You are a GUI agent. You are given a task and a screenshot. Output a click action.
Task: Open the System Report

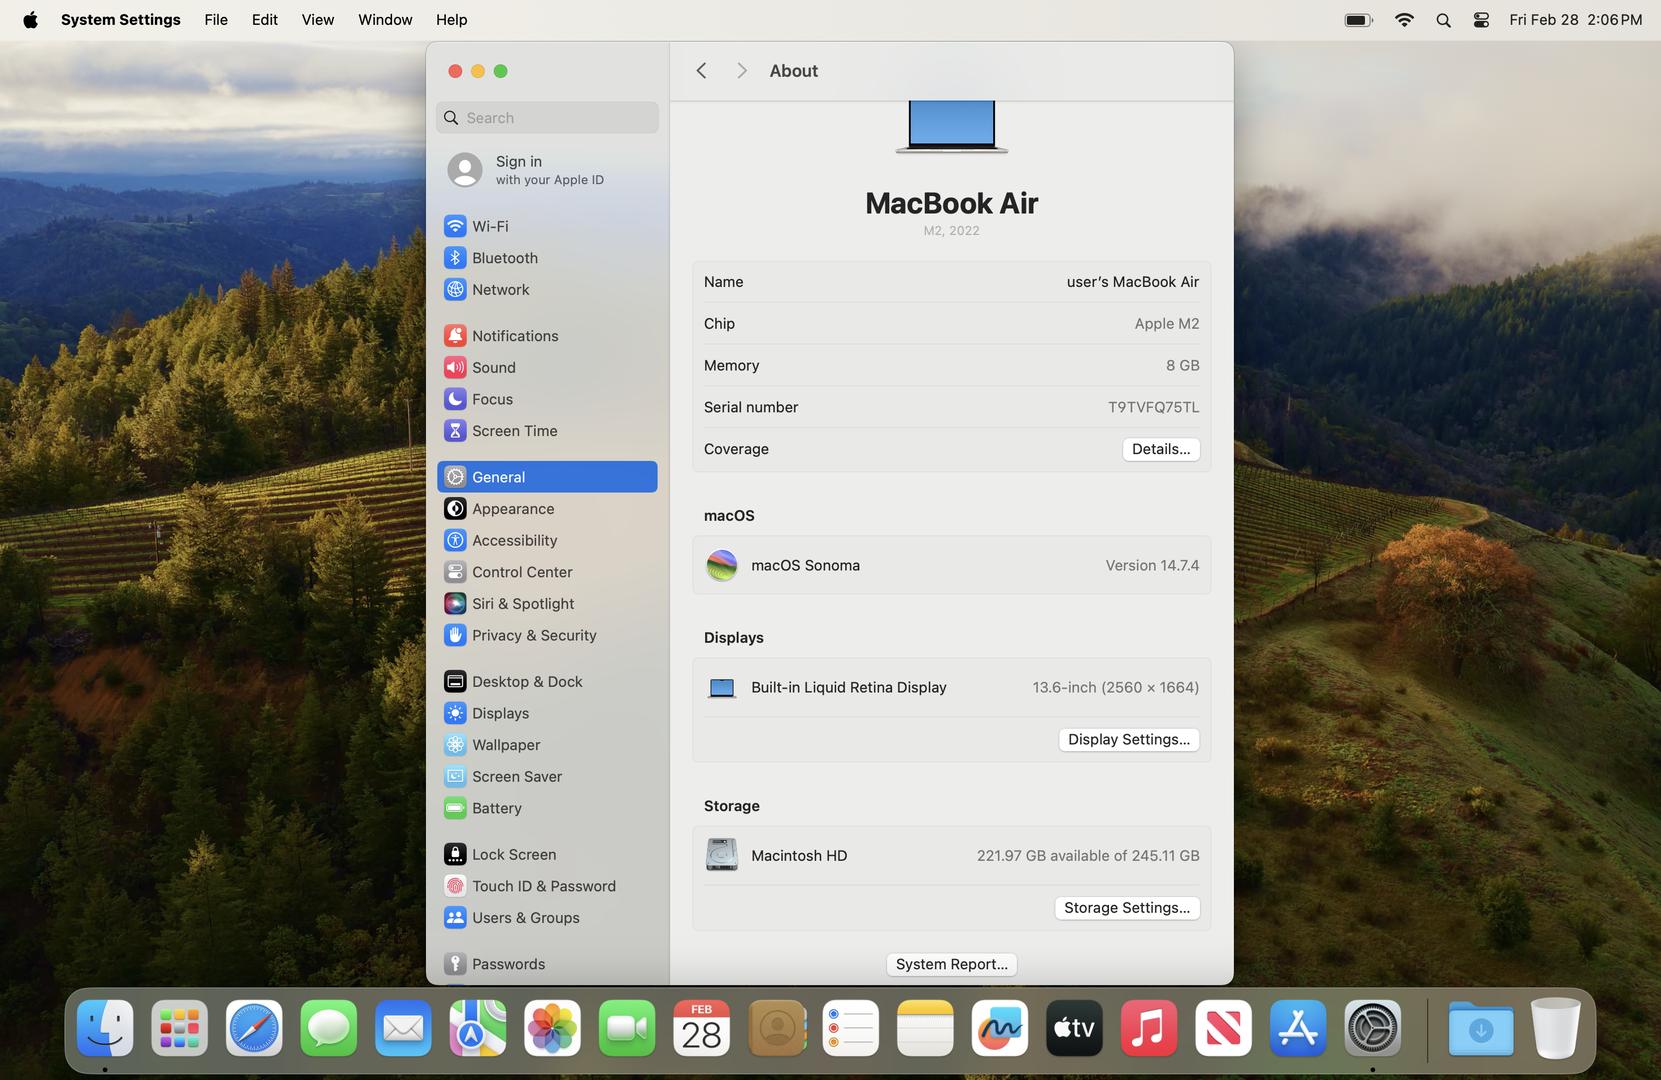(x=951, y=964)
